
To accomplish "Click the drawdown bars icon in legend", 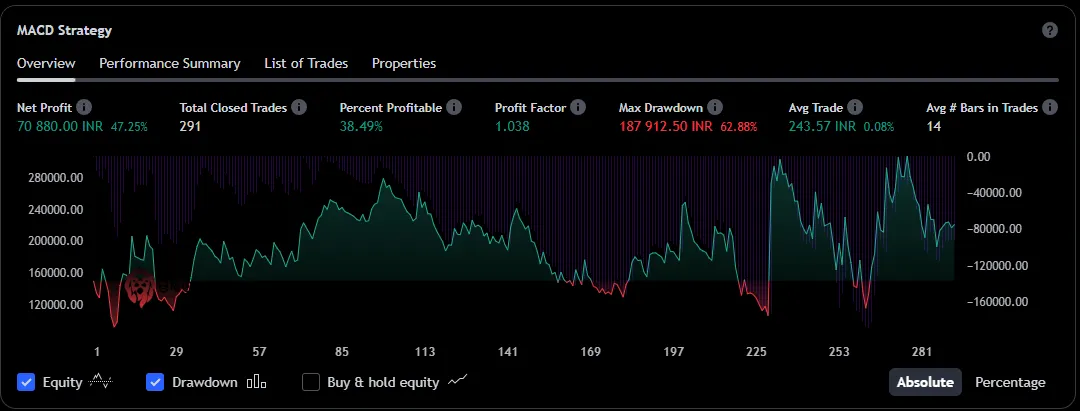I will click(257, 382).
